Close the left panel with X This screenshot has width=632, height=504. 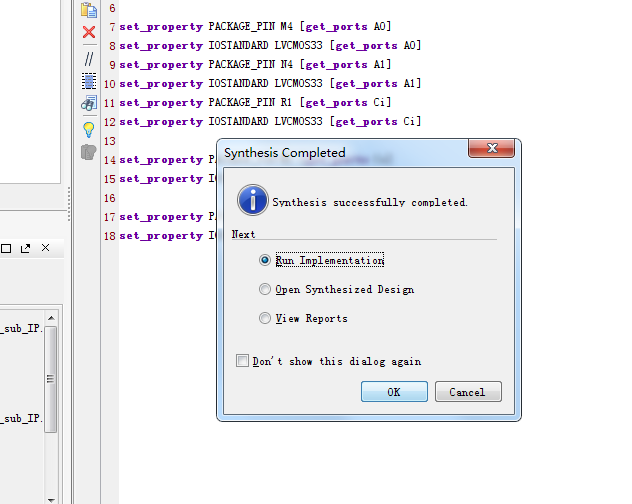(45, 248)
